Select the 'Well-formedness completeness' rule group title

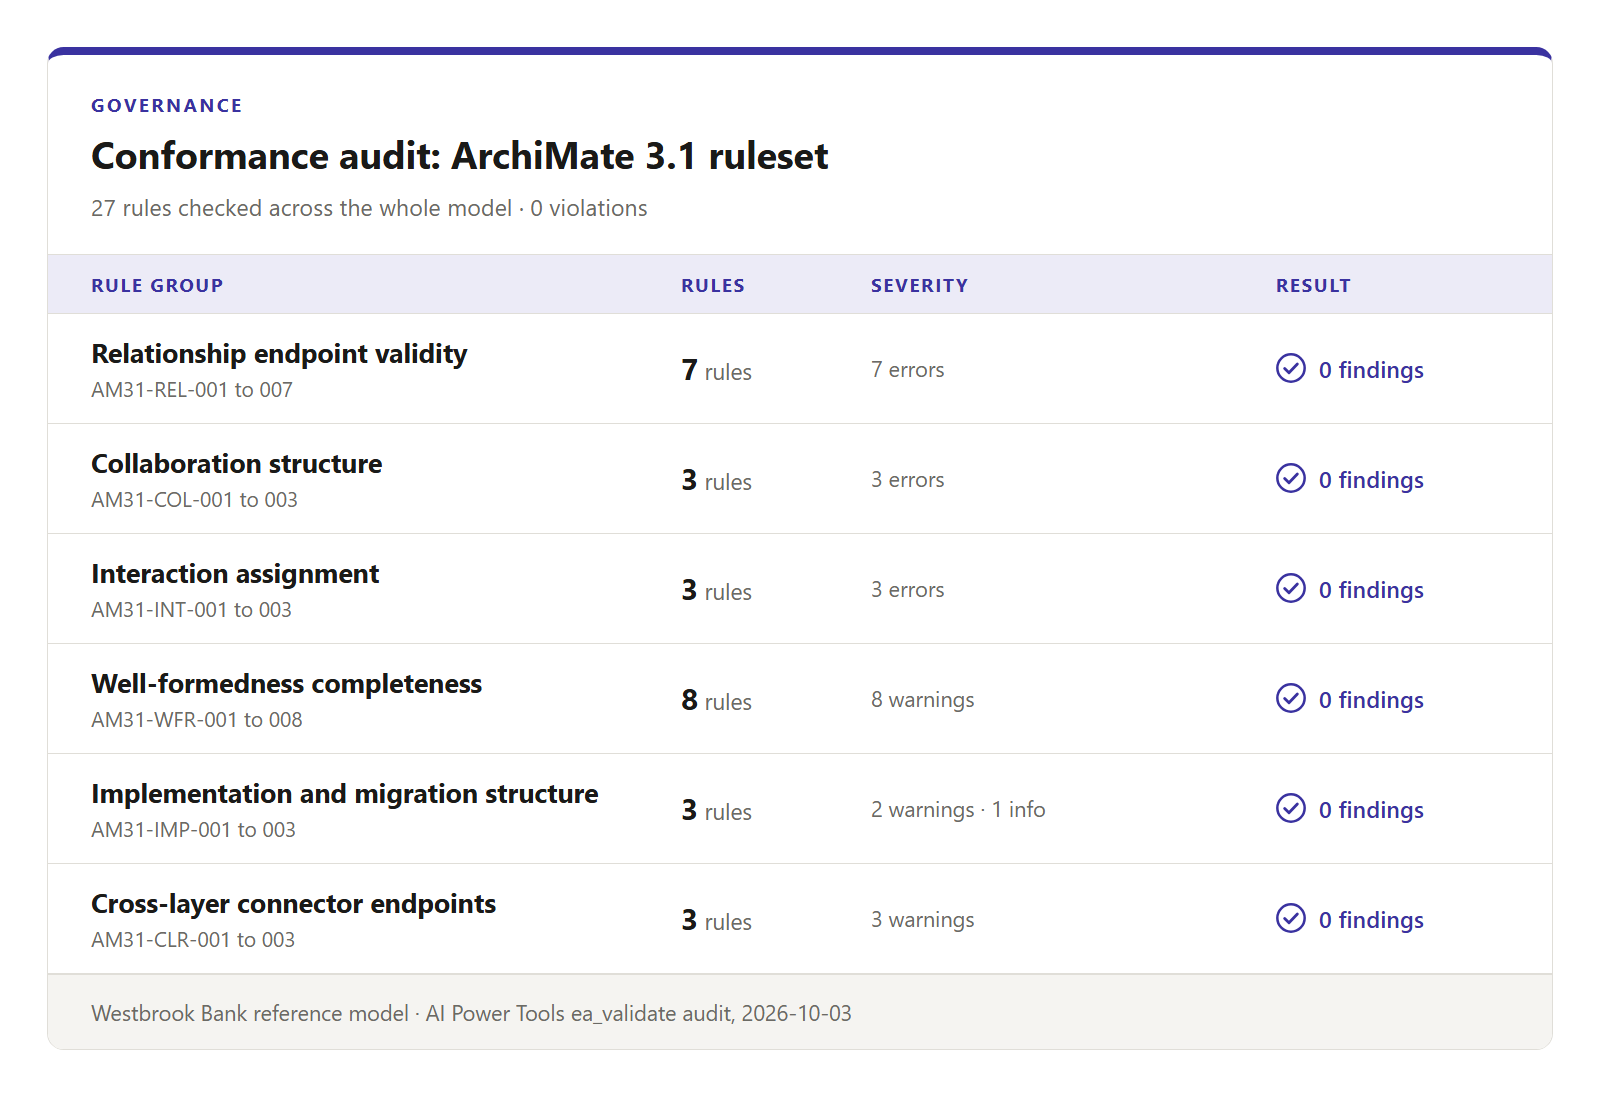click(x=286, y=684)
